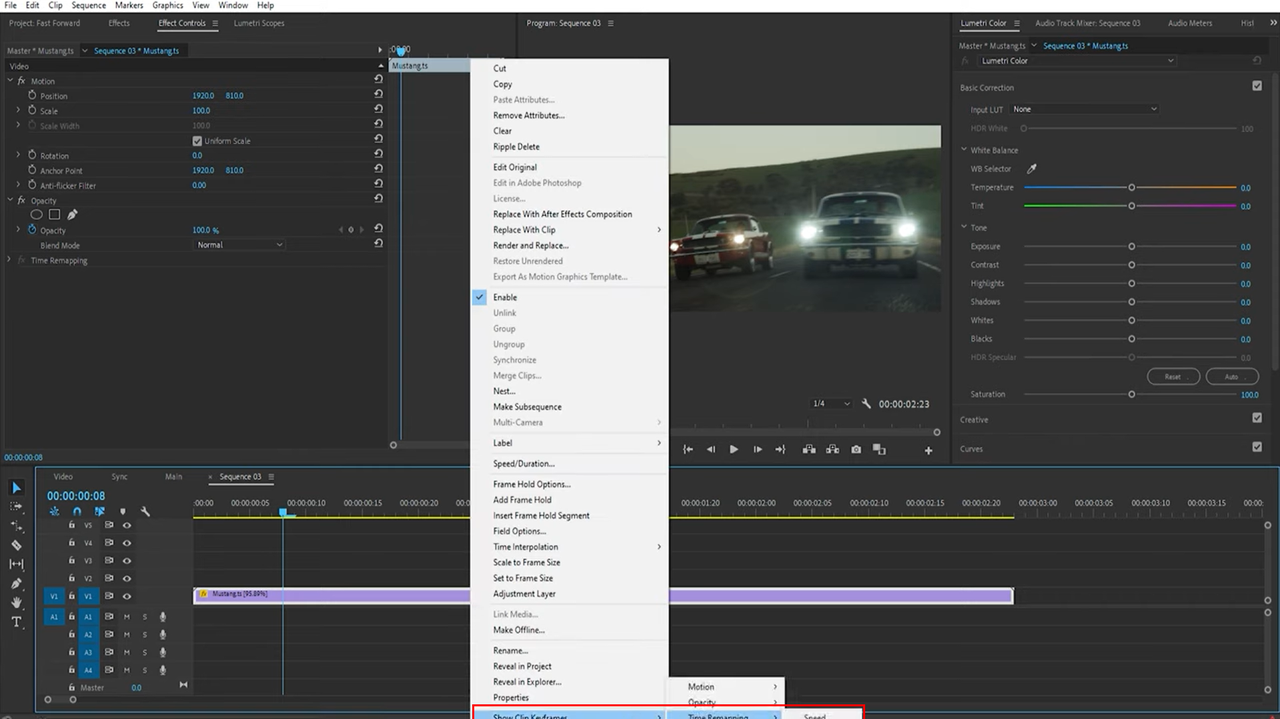The height and width of the screenshot is (719, 1280).
Task: Open the Program Monitor Button Editor plus
Action: pos(928,451)
